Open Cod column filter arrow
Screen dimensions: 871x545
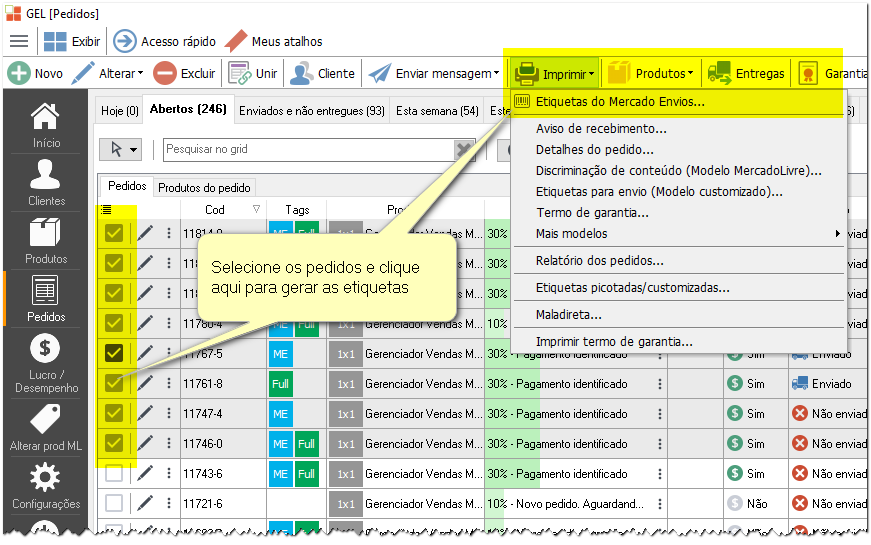[256, 209]
